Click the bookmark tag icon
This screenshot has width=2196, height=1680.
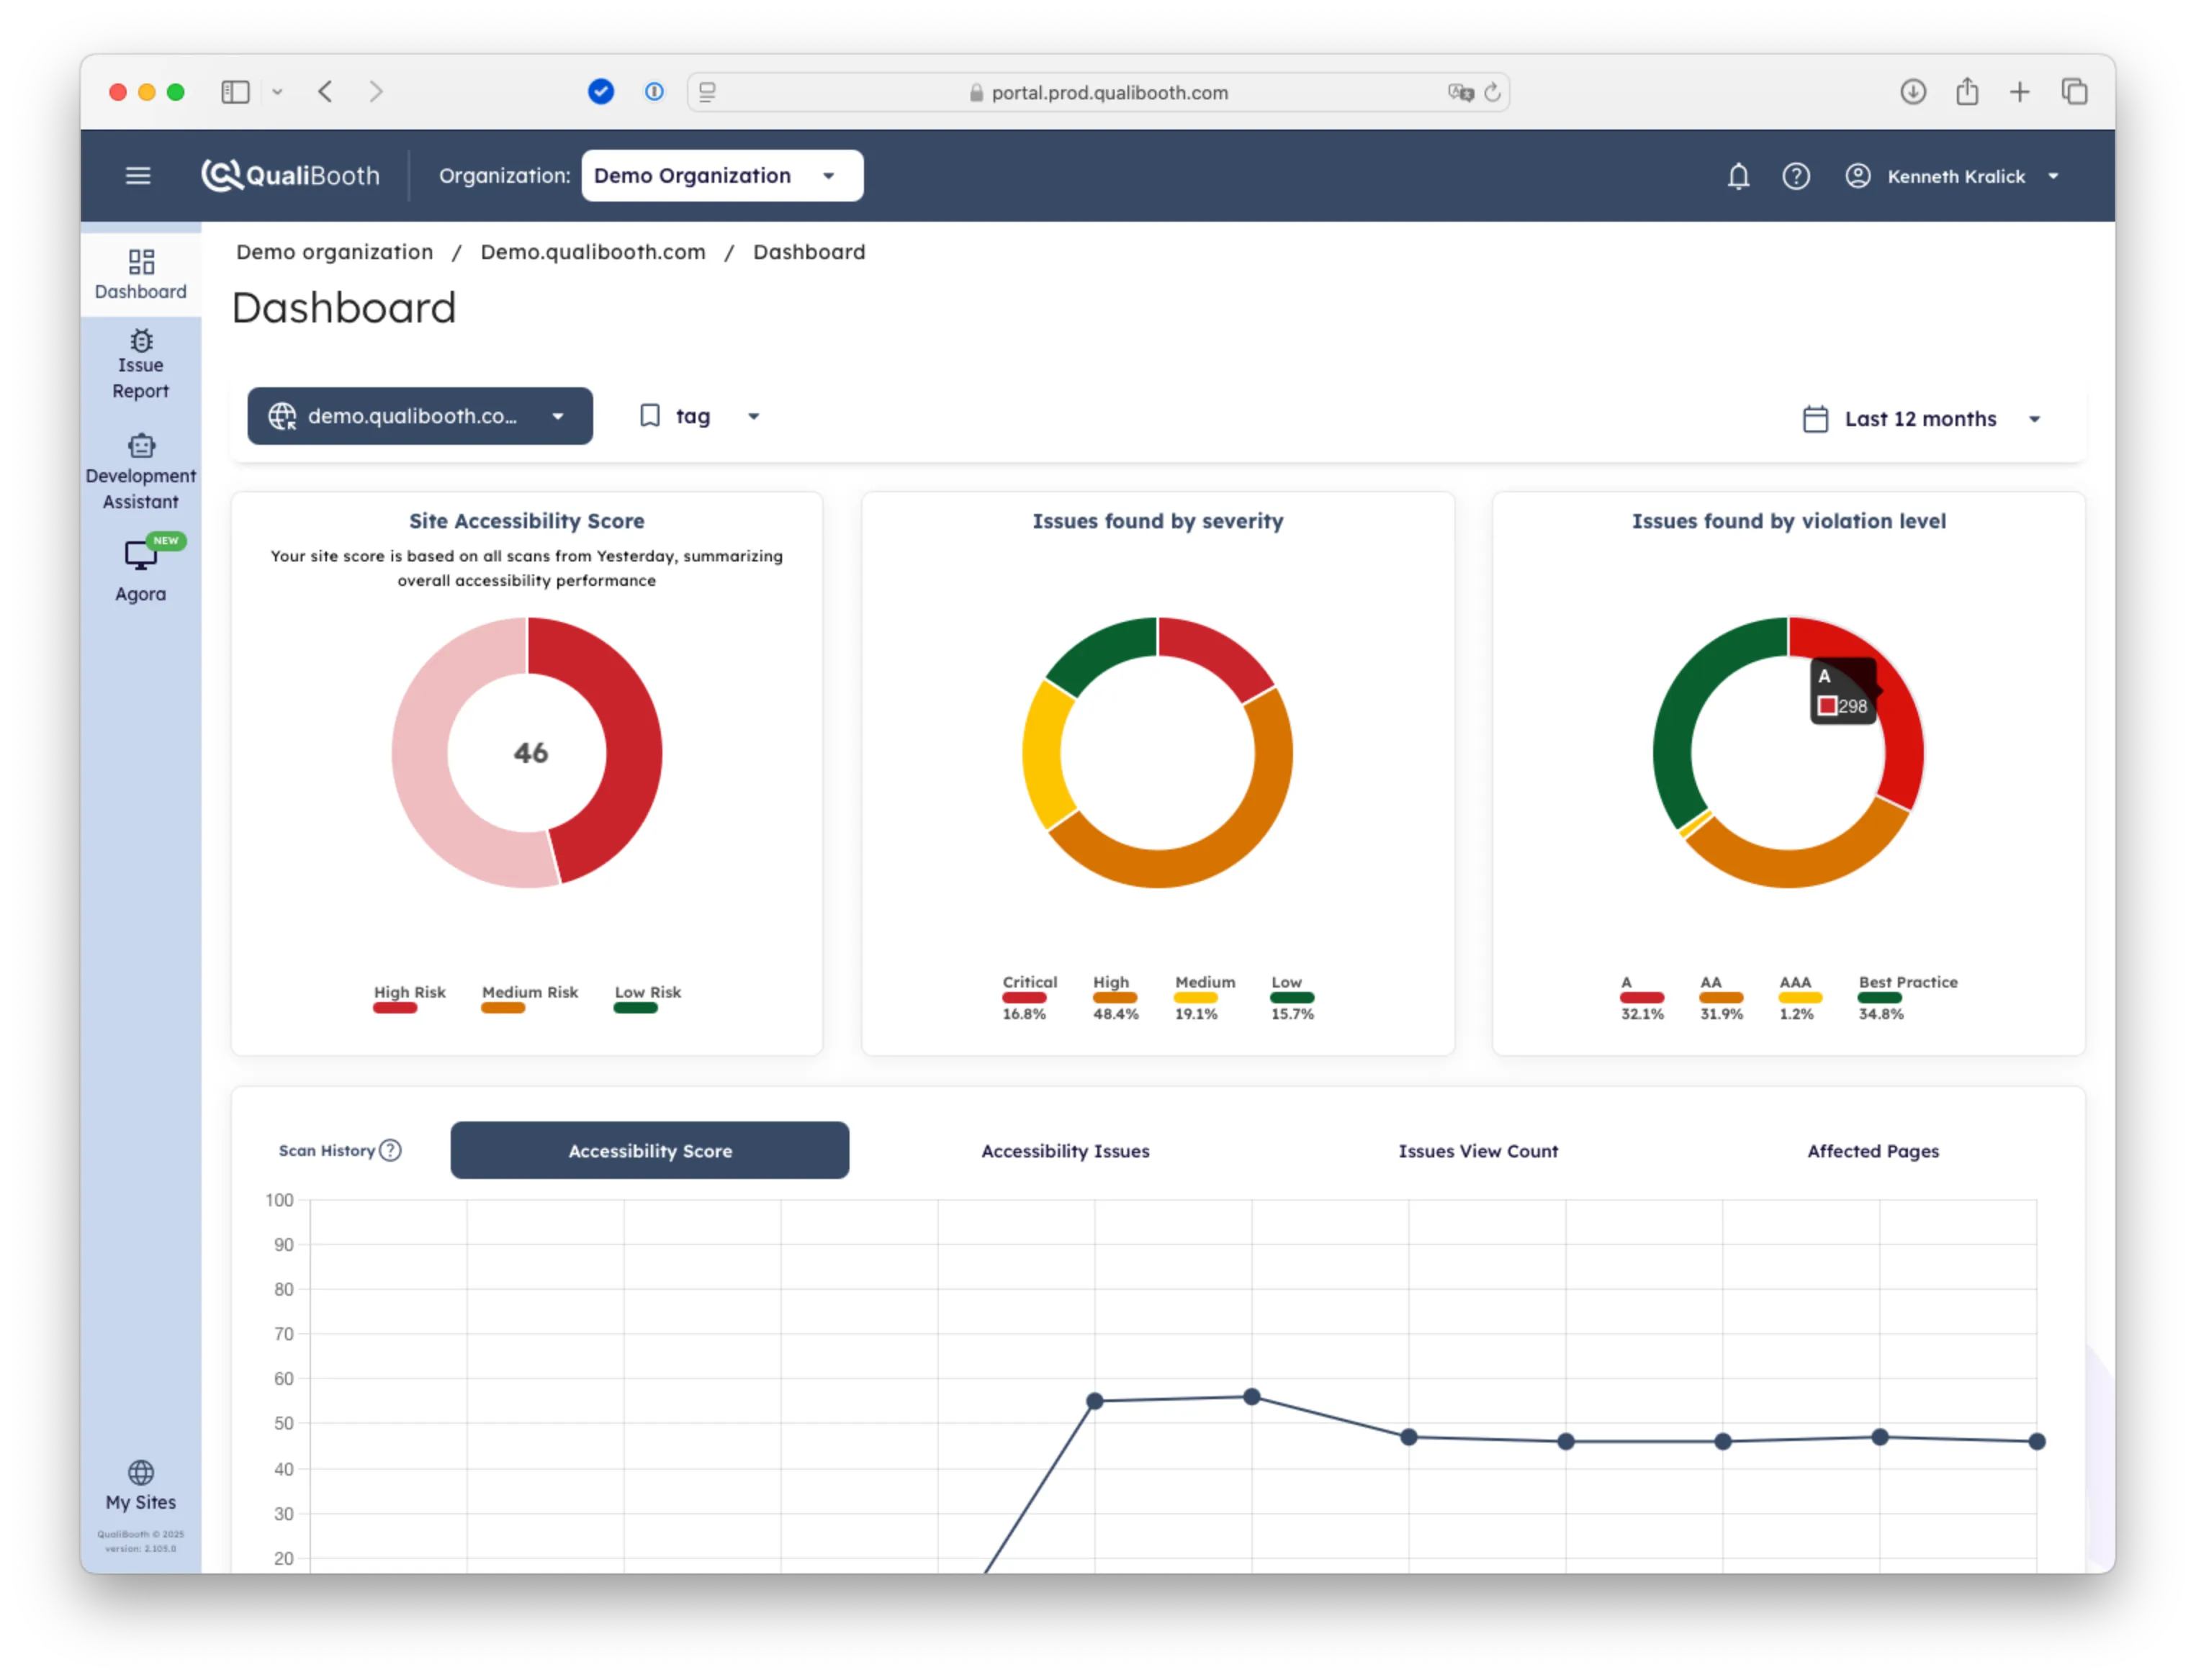click(x=650, y=416)
